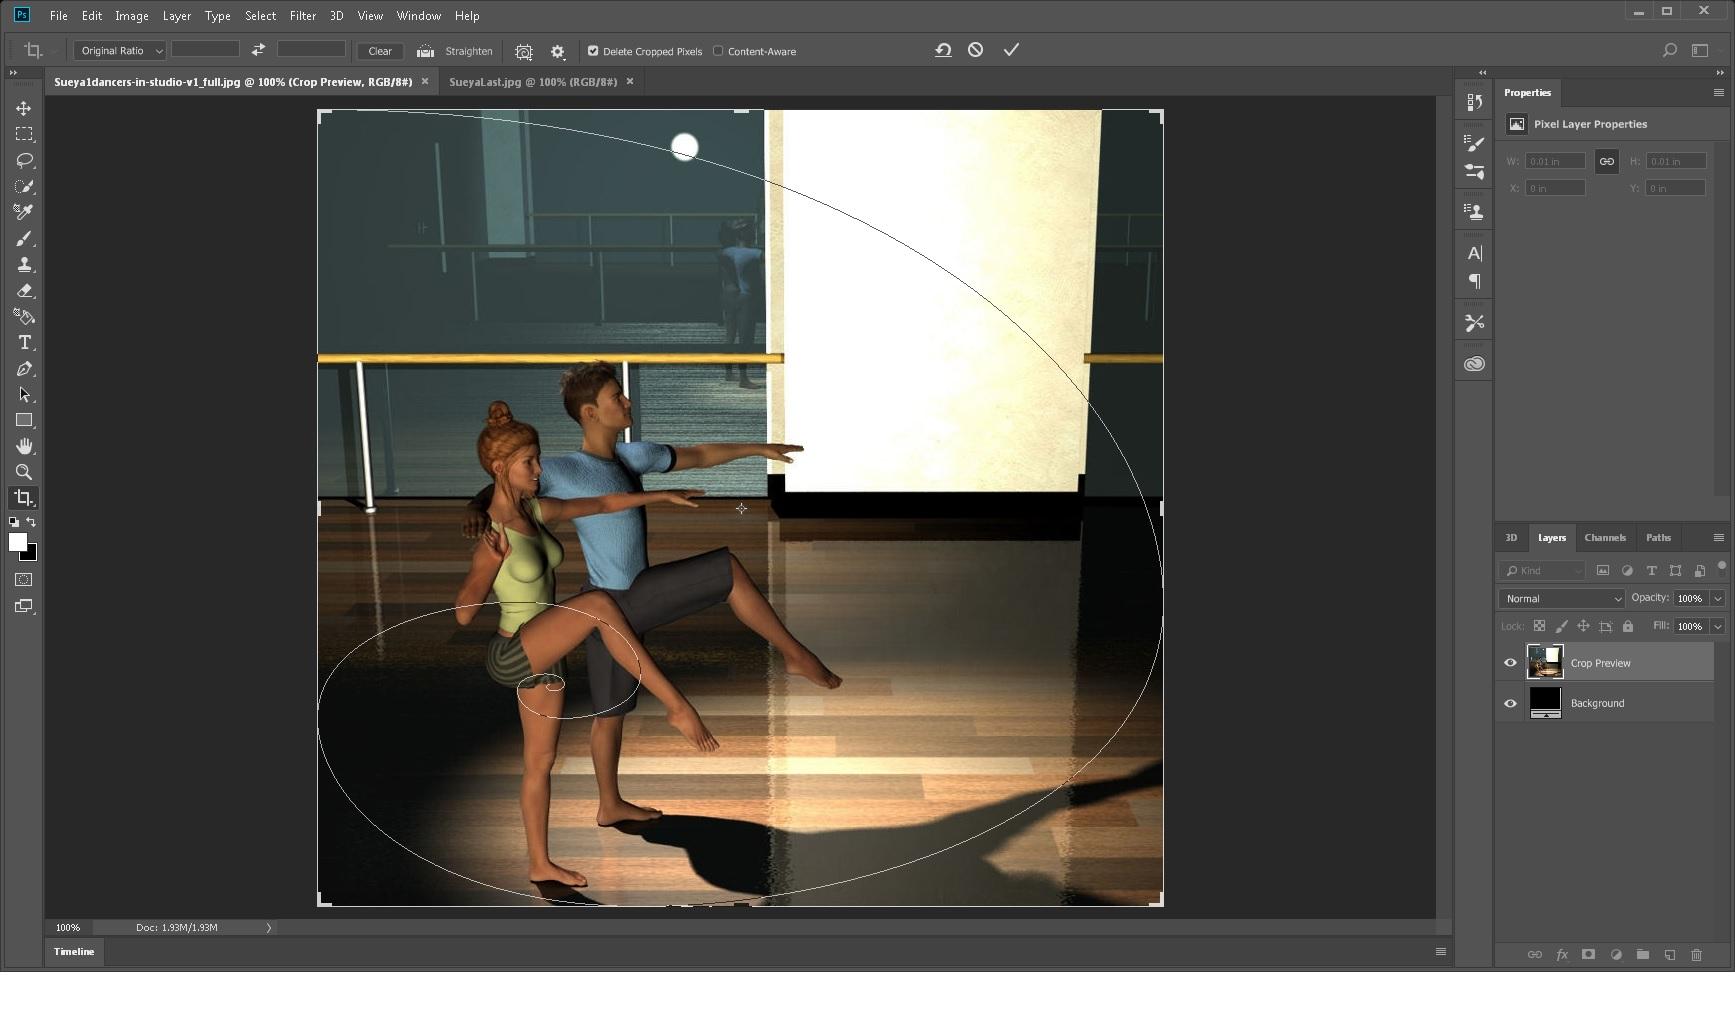Hide the Background layer

(x=1510, y=703)
